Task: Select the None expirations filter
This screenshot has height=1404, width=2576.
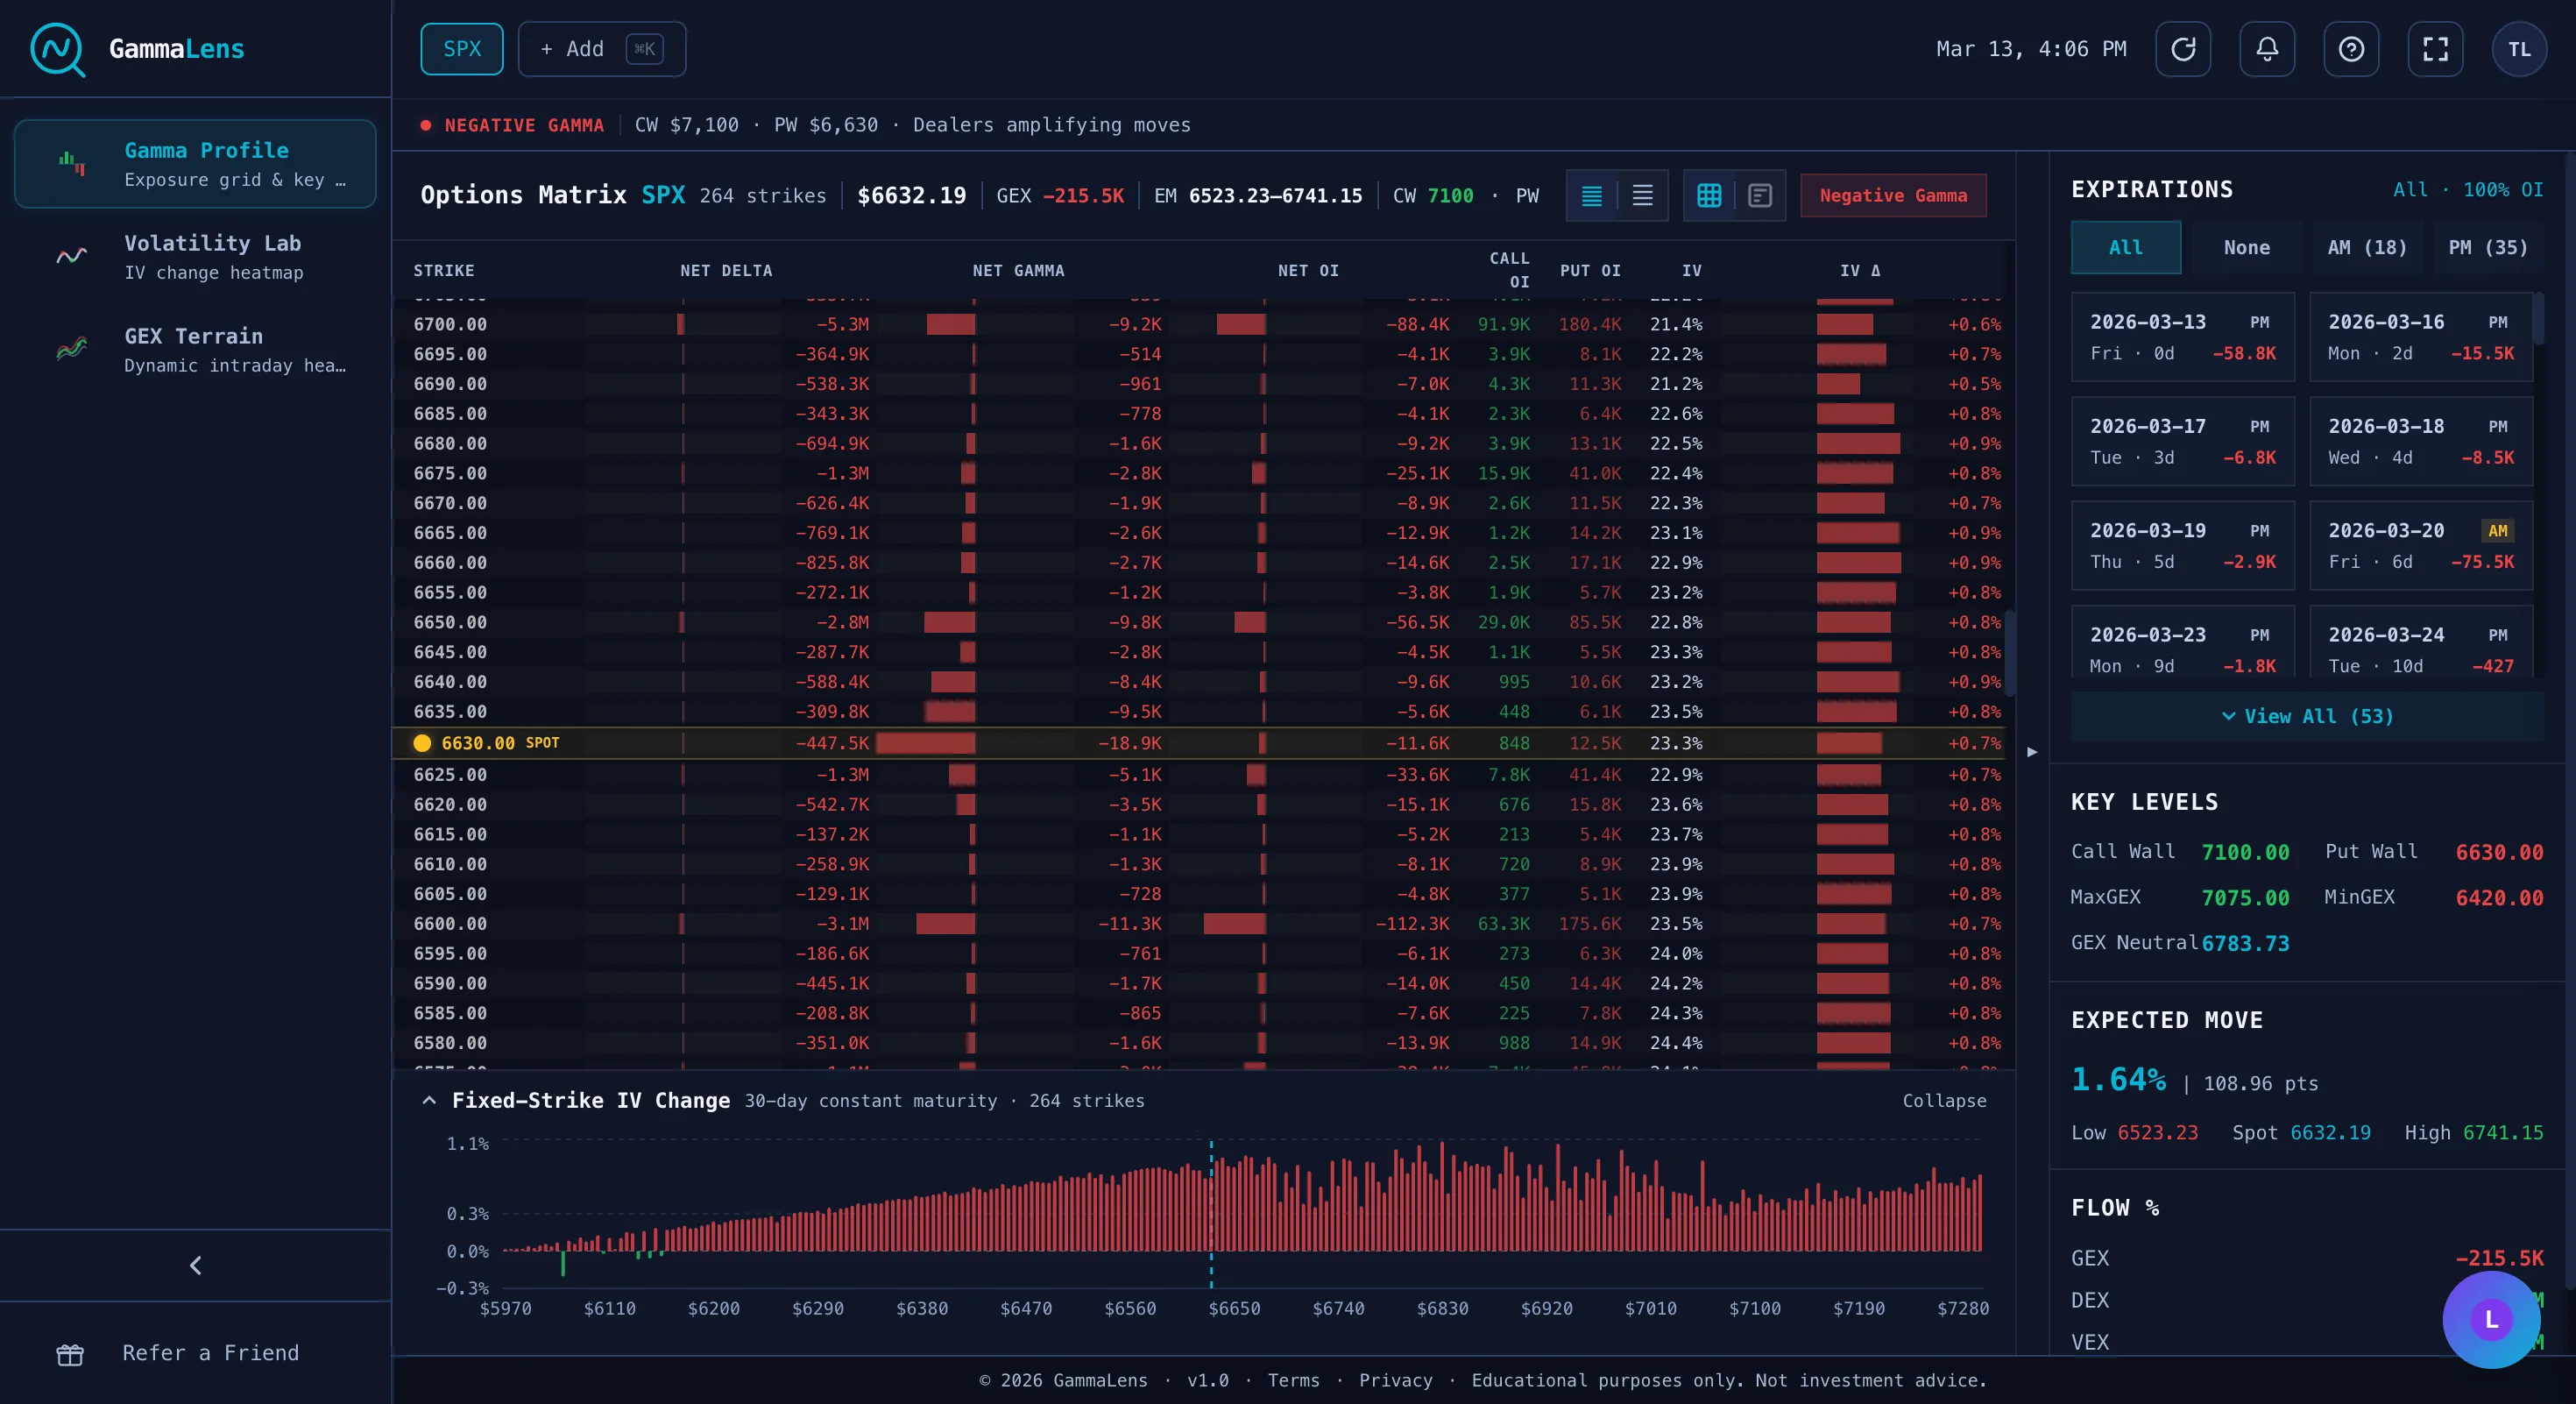Action: pos(2246,247)
